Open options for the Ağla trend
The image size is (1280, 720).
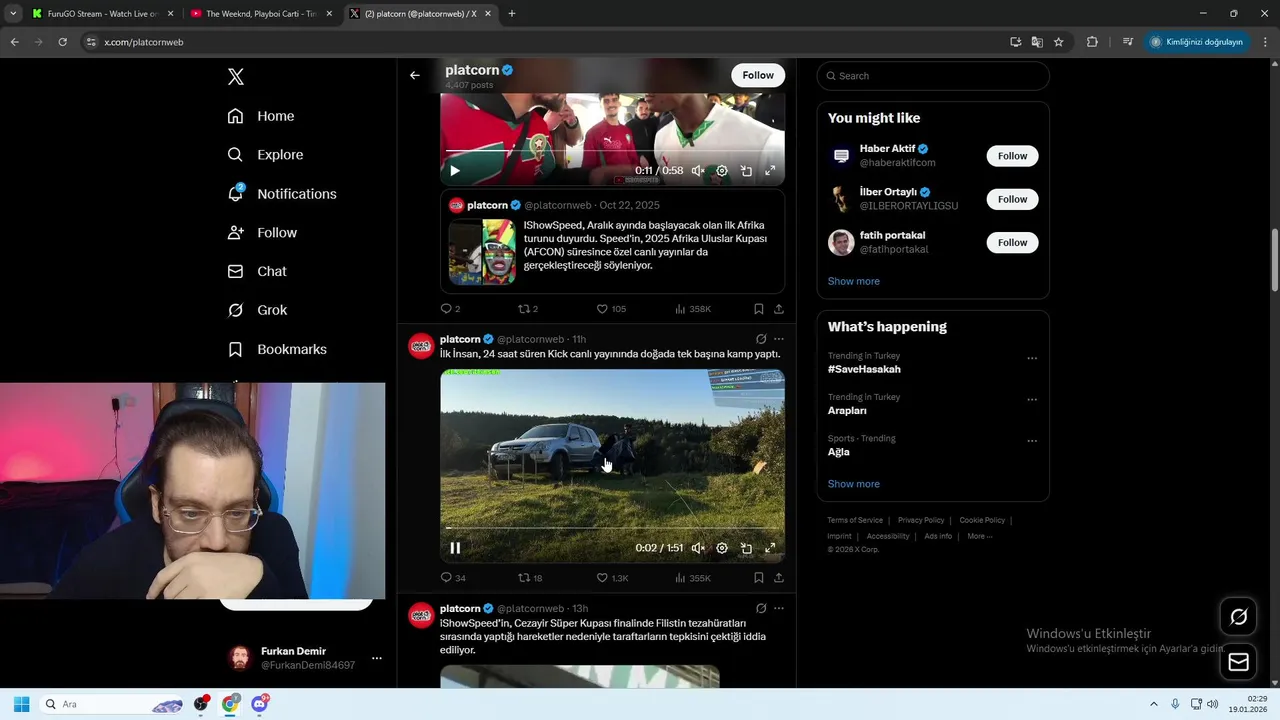[x=1032, y=441]
